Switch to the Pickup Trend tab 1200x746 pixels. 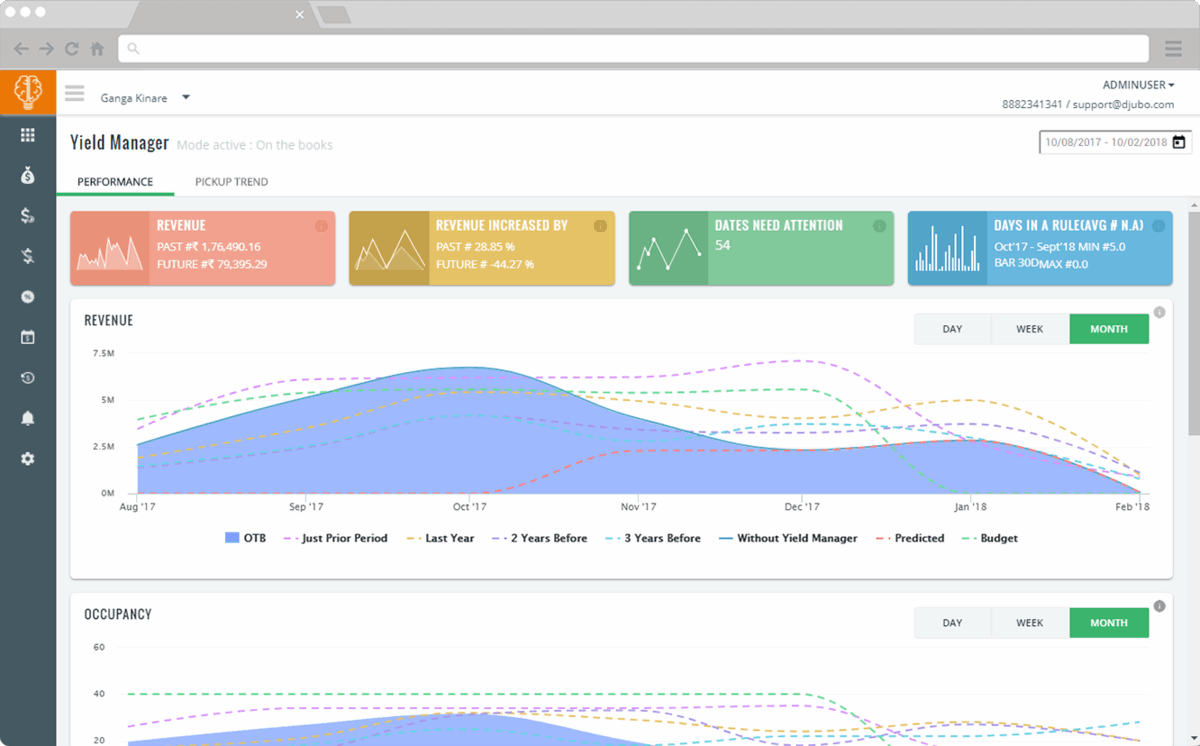pos(231,182)
